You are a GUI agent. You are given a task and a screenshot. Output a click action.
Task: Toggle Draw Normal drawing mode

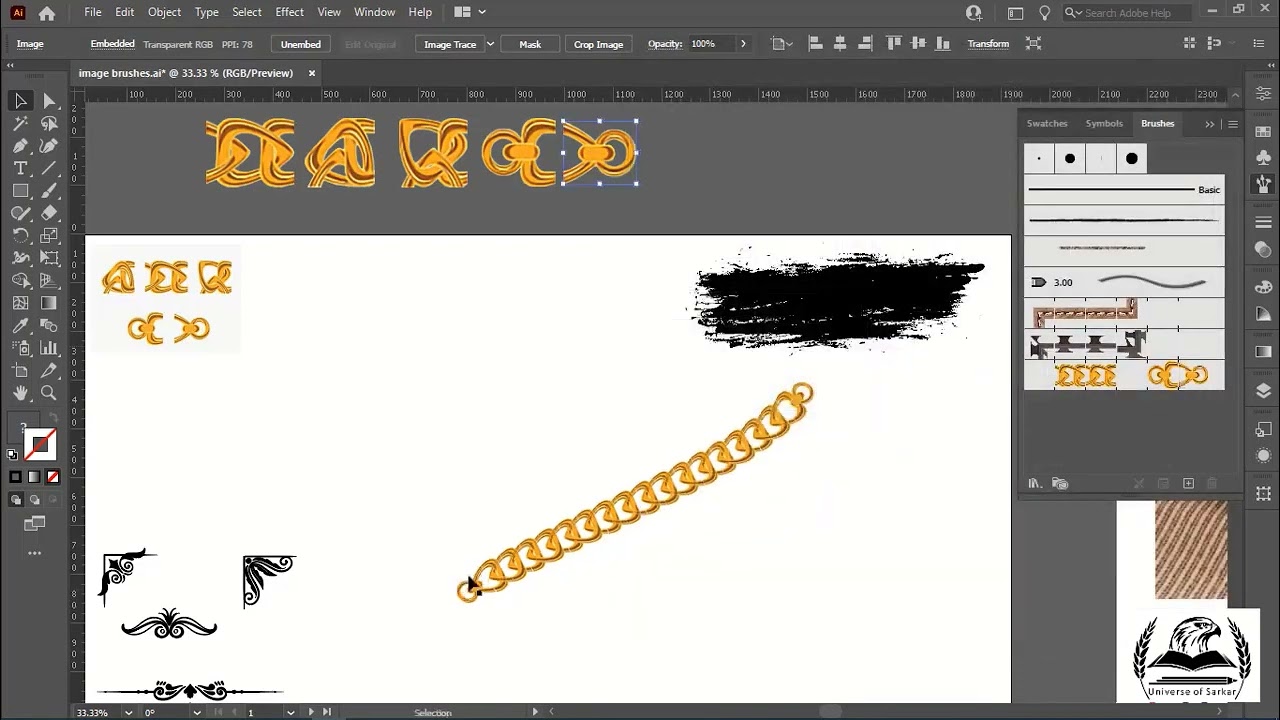[16, 500]
